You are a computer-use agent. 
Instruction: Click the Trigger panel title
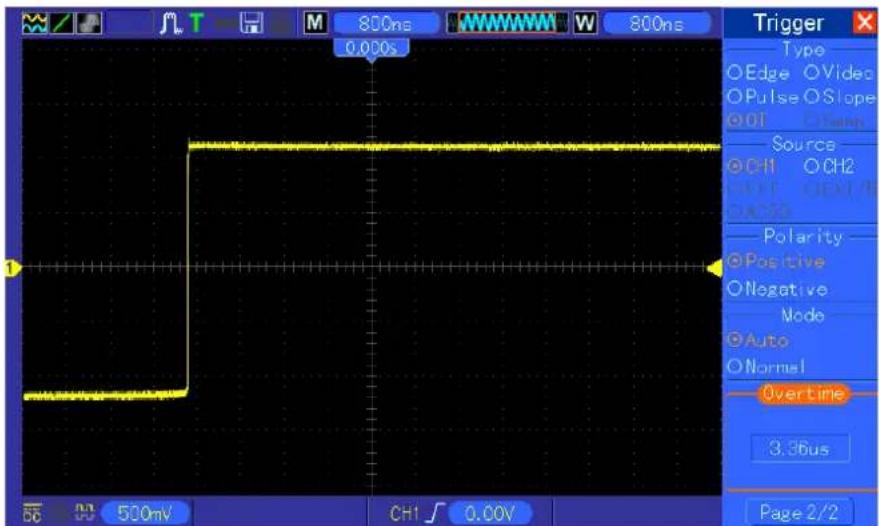(788, 23)
